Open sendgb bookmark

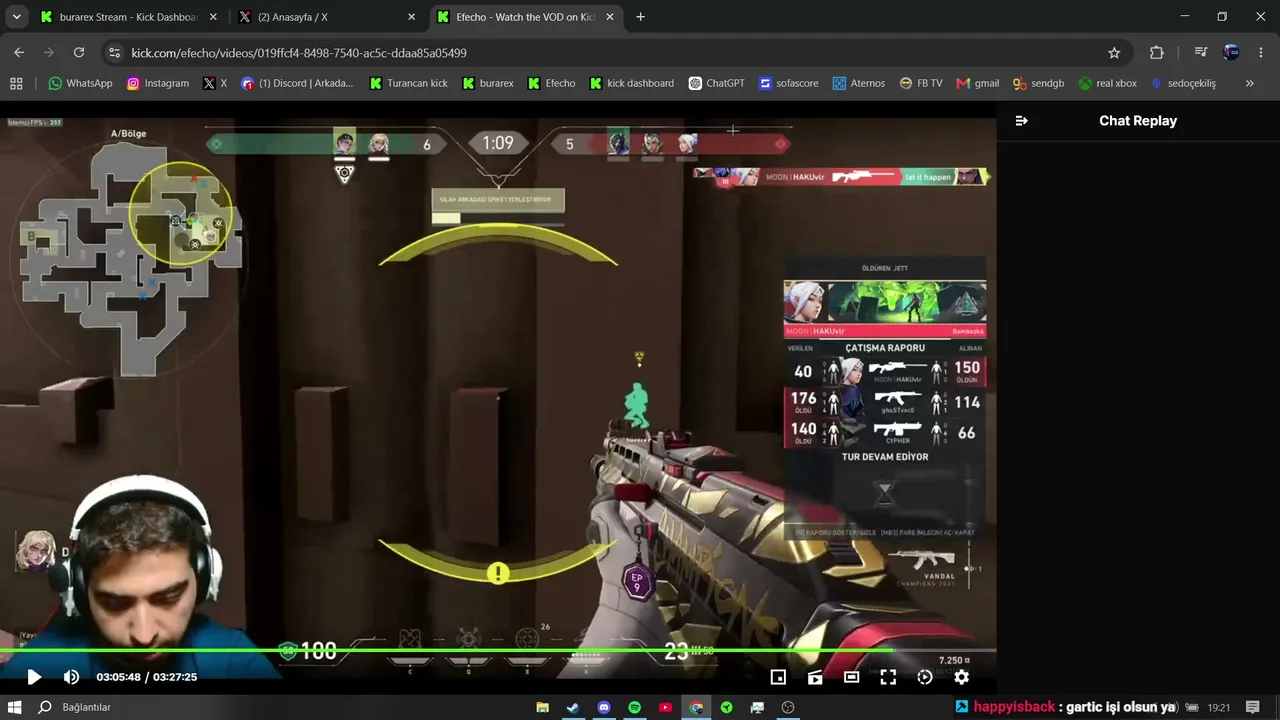1039,83
